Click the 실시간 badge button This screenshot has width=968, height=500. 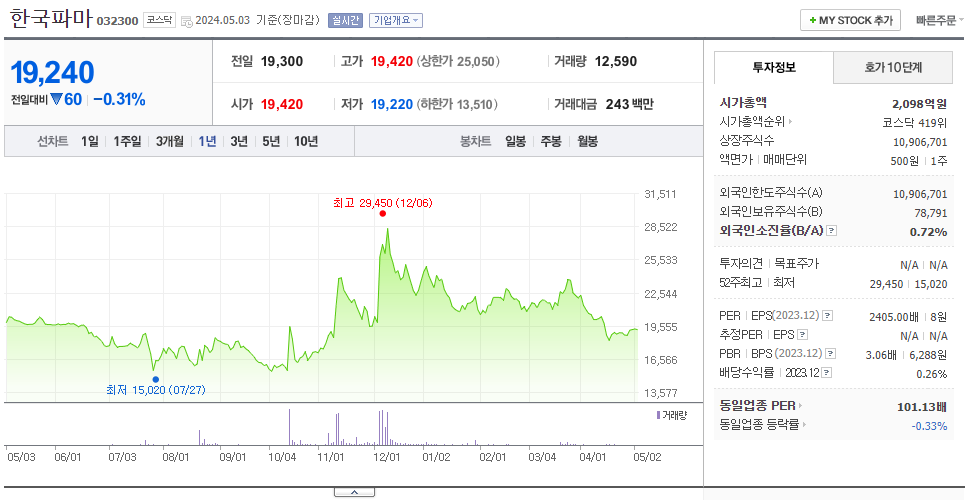(x=346, y=20)
